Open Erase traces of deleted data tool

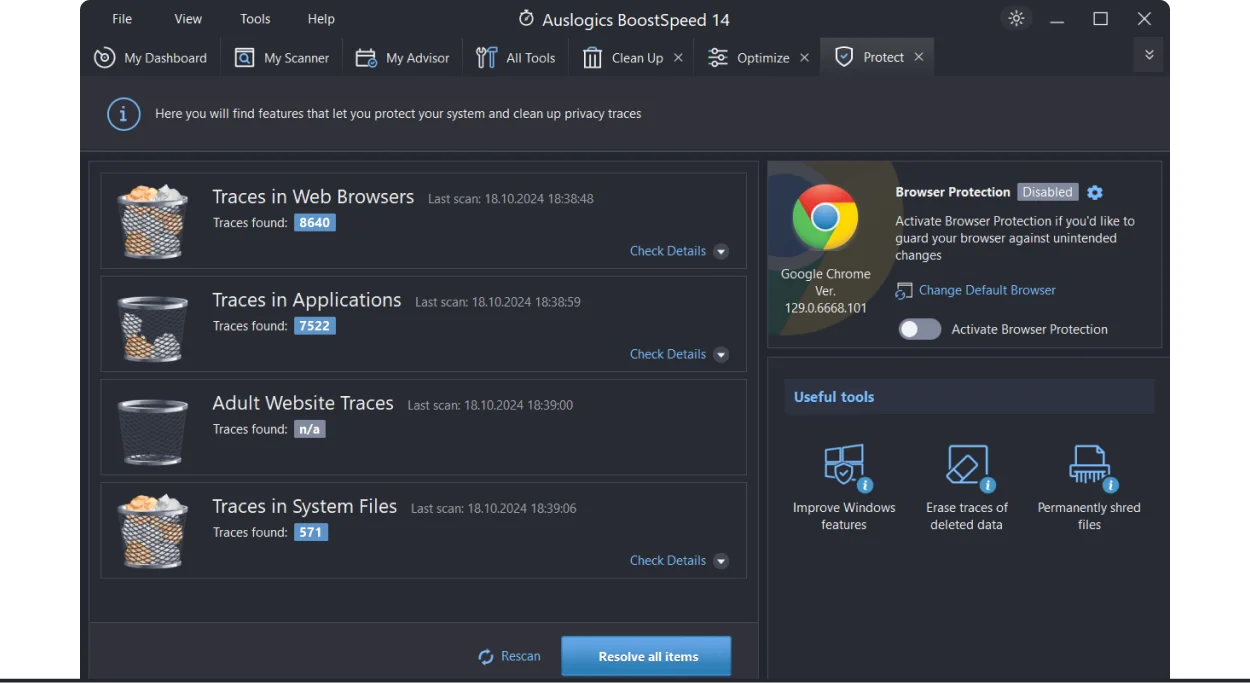click(x=967, y=488)
